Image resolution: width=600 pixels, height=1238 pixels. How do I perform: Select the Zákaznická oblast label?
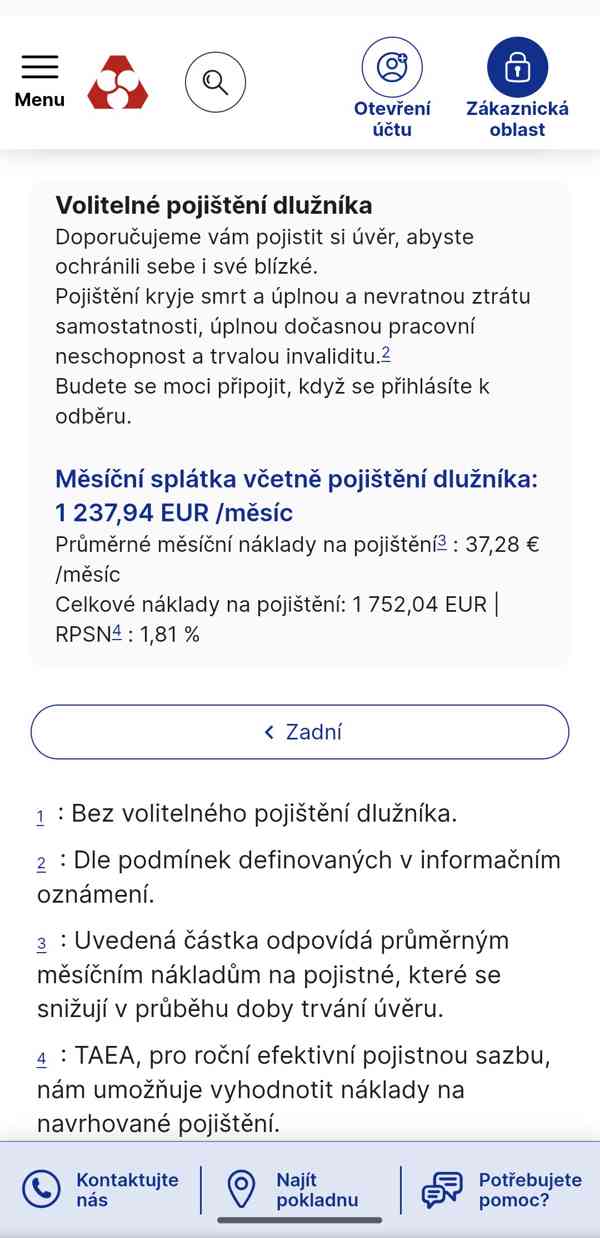517,119
